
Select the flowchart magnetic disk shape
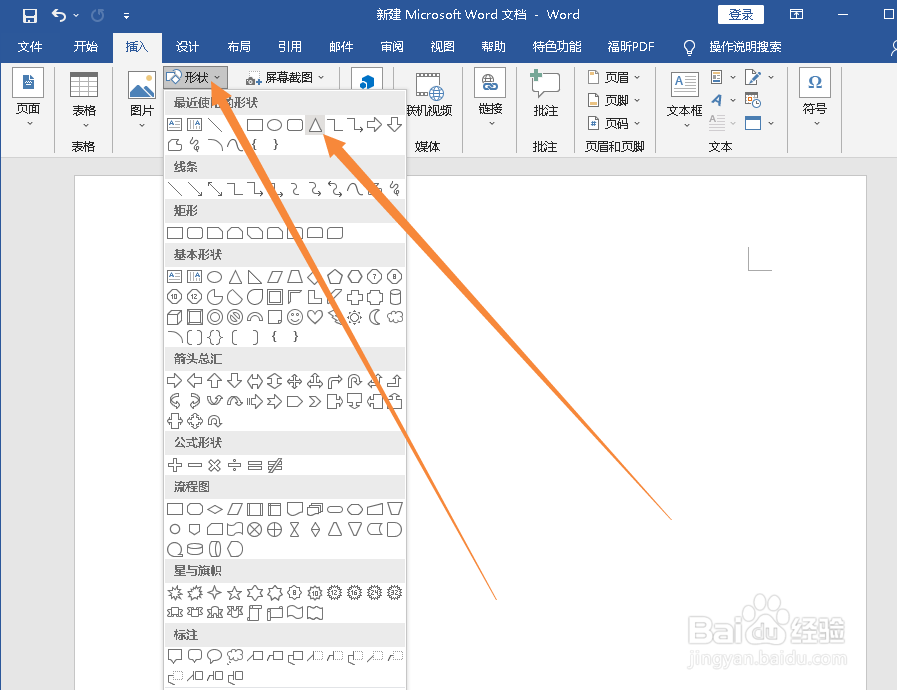(x=195, y=550)
